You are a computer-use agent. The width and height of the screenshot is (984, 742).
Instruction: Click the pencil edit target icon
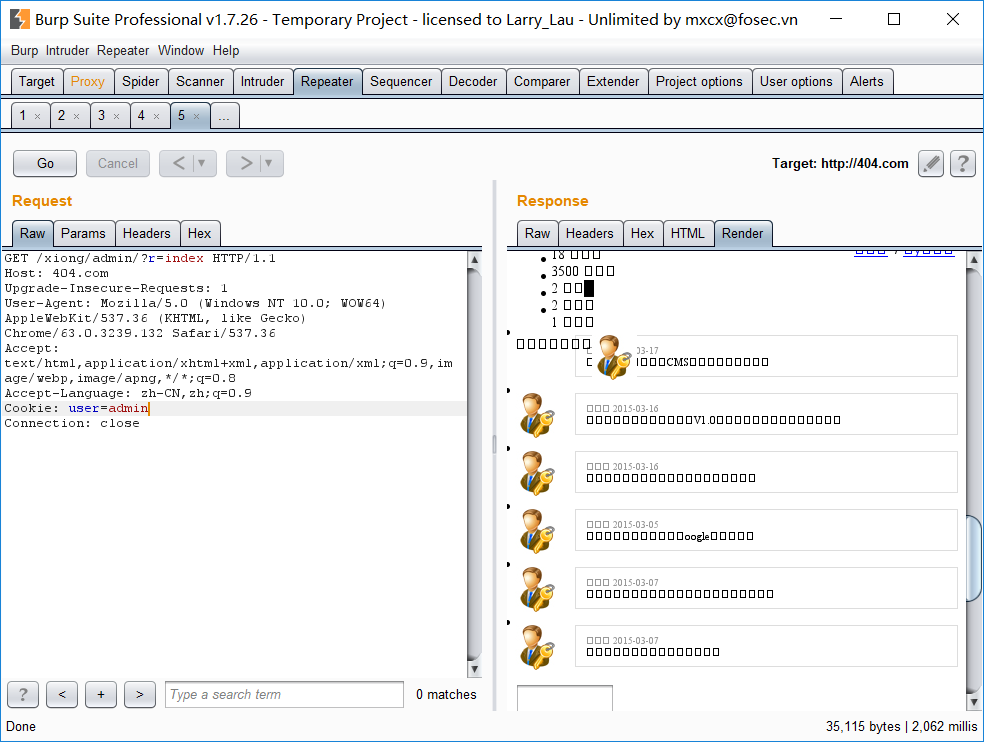click(931, 163)
